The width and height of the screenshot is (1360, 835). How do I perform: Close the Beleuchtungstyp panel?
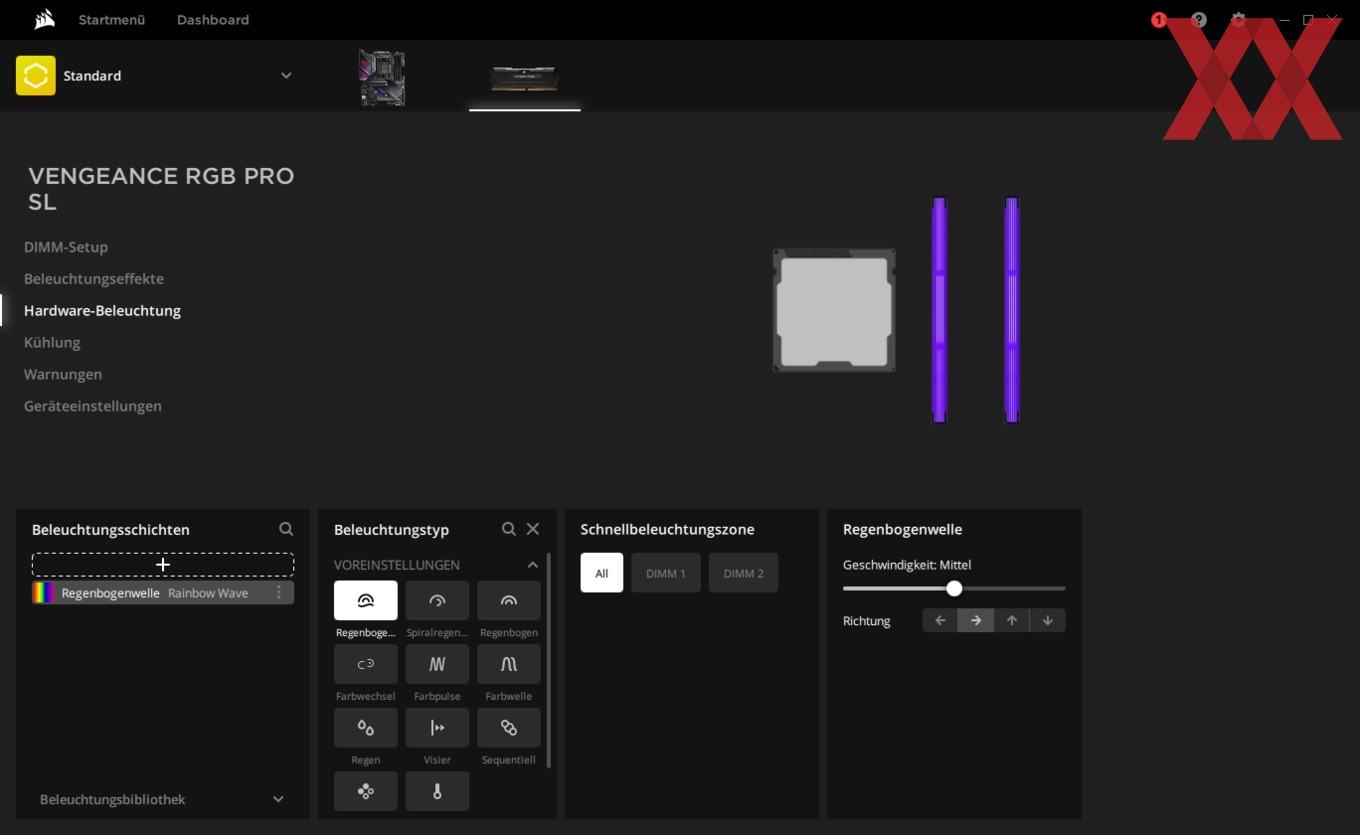tap(533, 529)
